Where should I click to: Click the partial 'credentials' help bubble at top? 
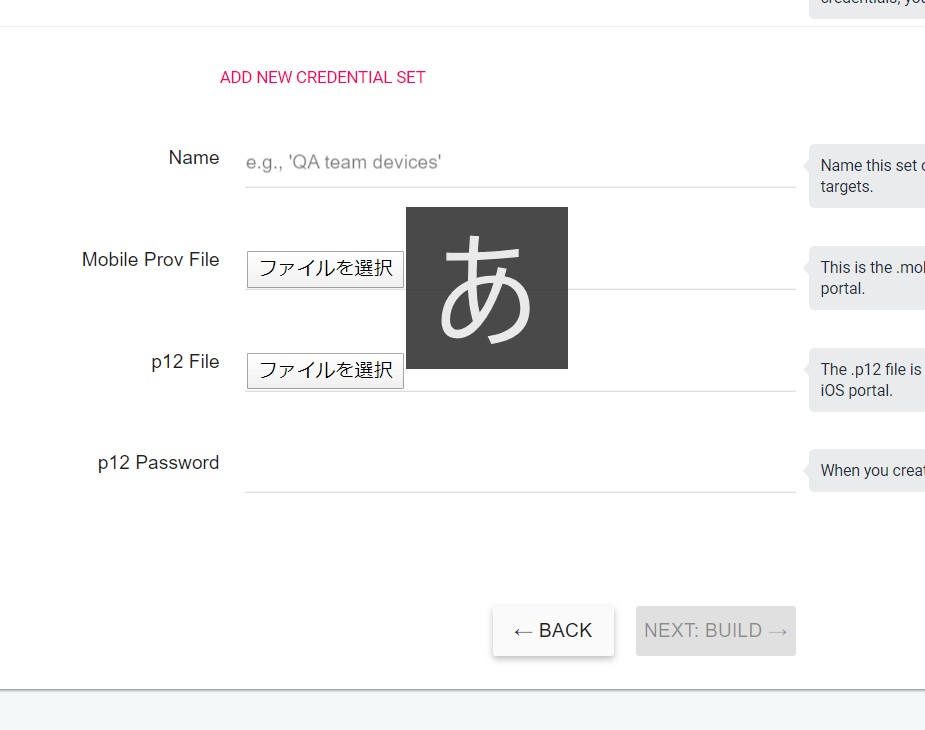click(867, 8)
